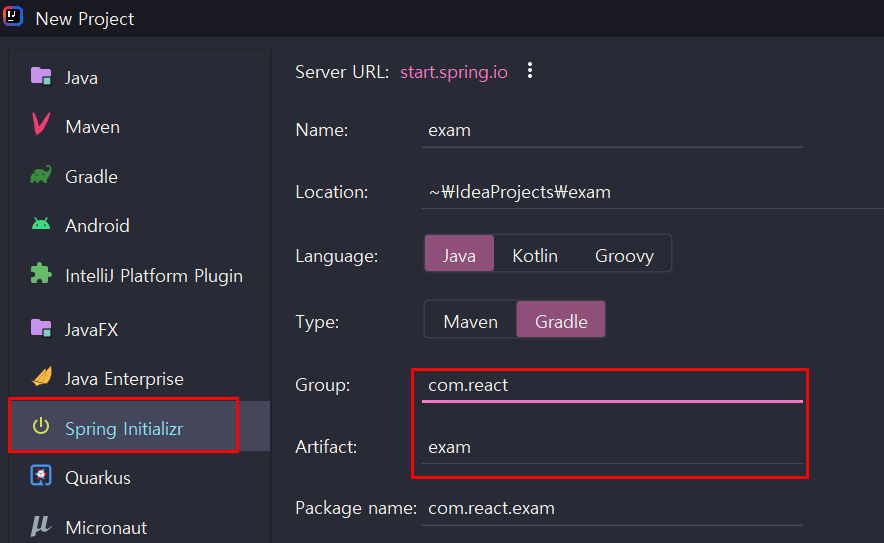Click the Type label

[x=317, y=322]
